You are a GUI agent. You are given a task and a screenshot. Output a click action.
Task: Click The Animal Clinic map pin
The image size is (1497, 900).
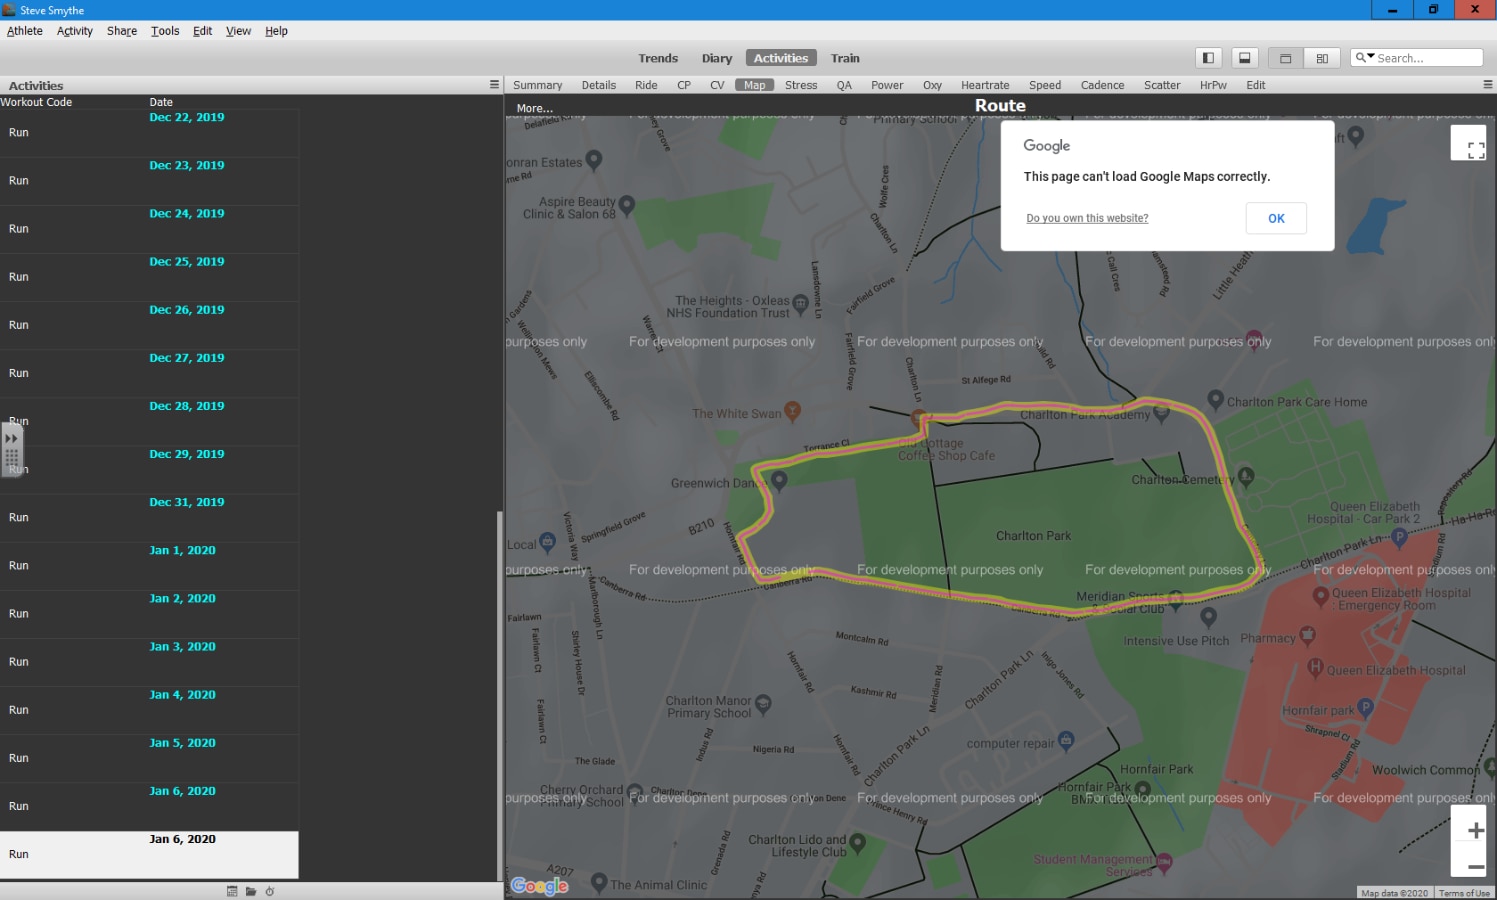tap(599, 882)
